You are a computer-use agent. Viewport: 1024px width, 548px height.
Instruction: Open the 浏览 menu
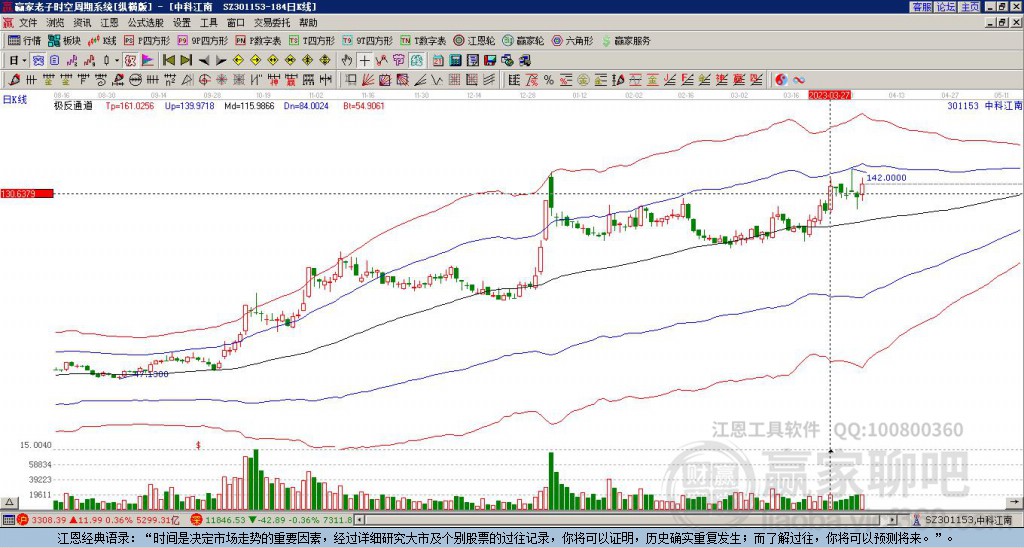point(56,23)
